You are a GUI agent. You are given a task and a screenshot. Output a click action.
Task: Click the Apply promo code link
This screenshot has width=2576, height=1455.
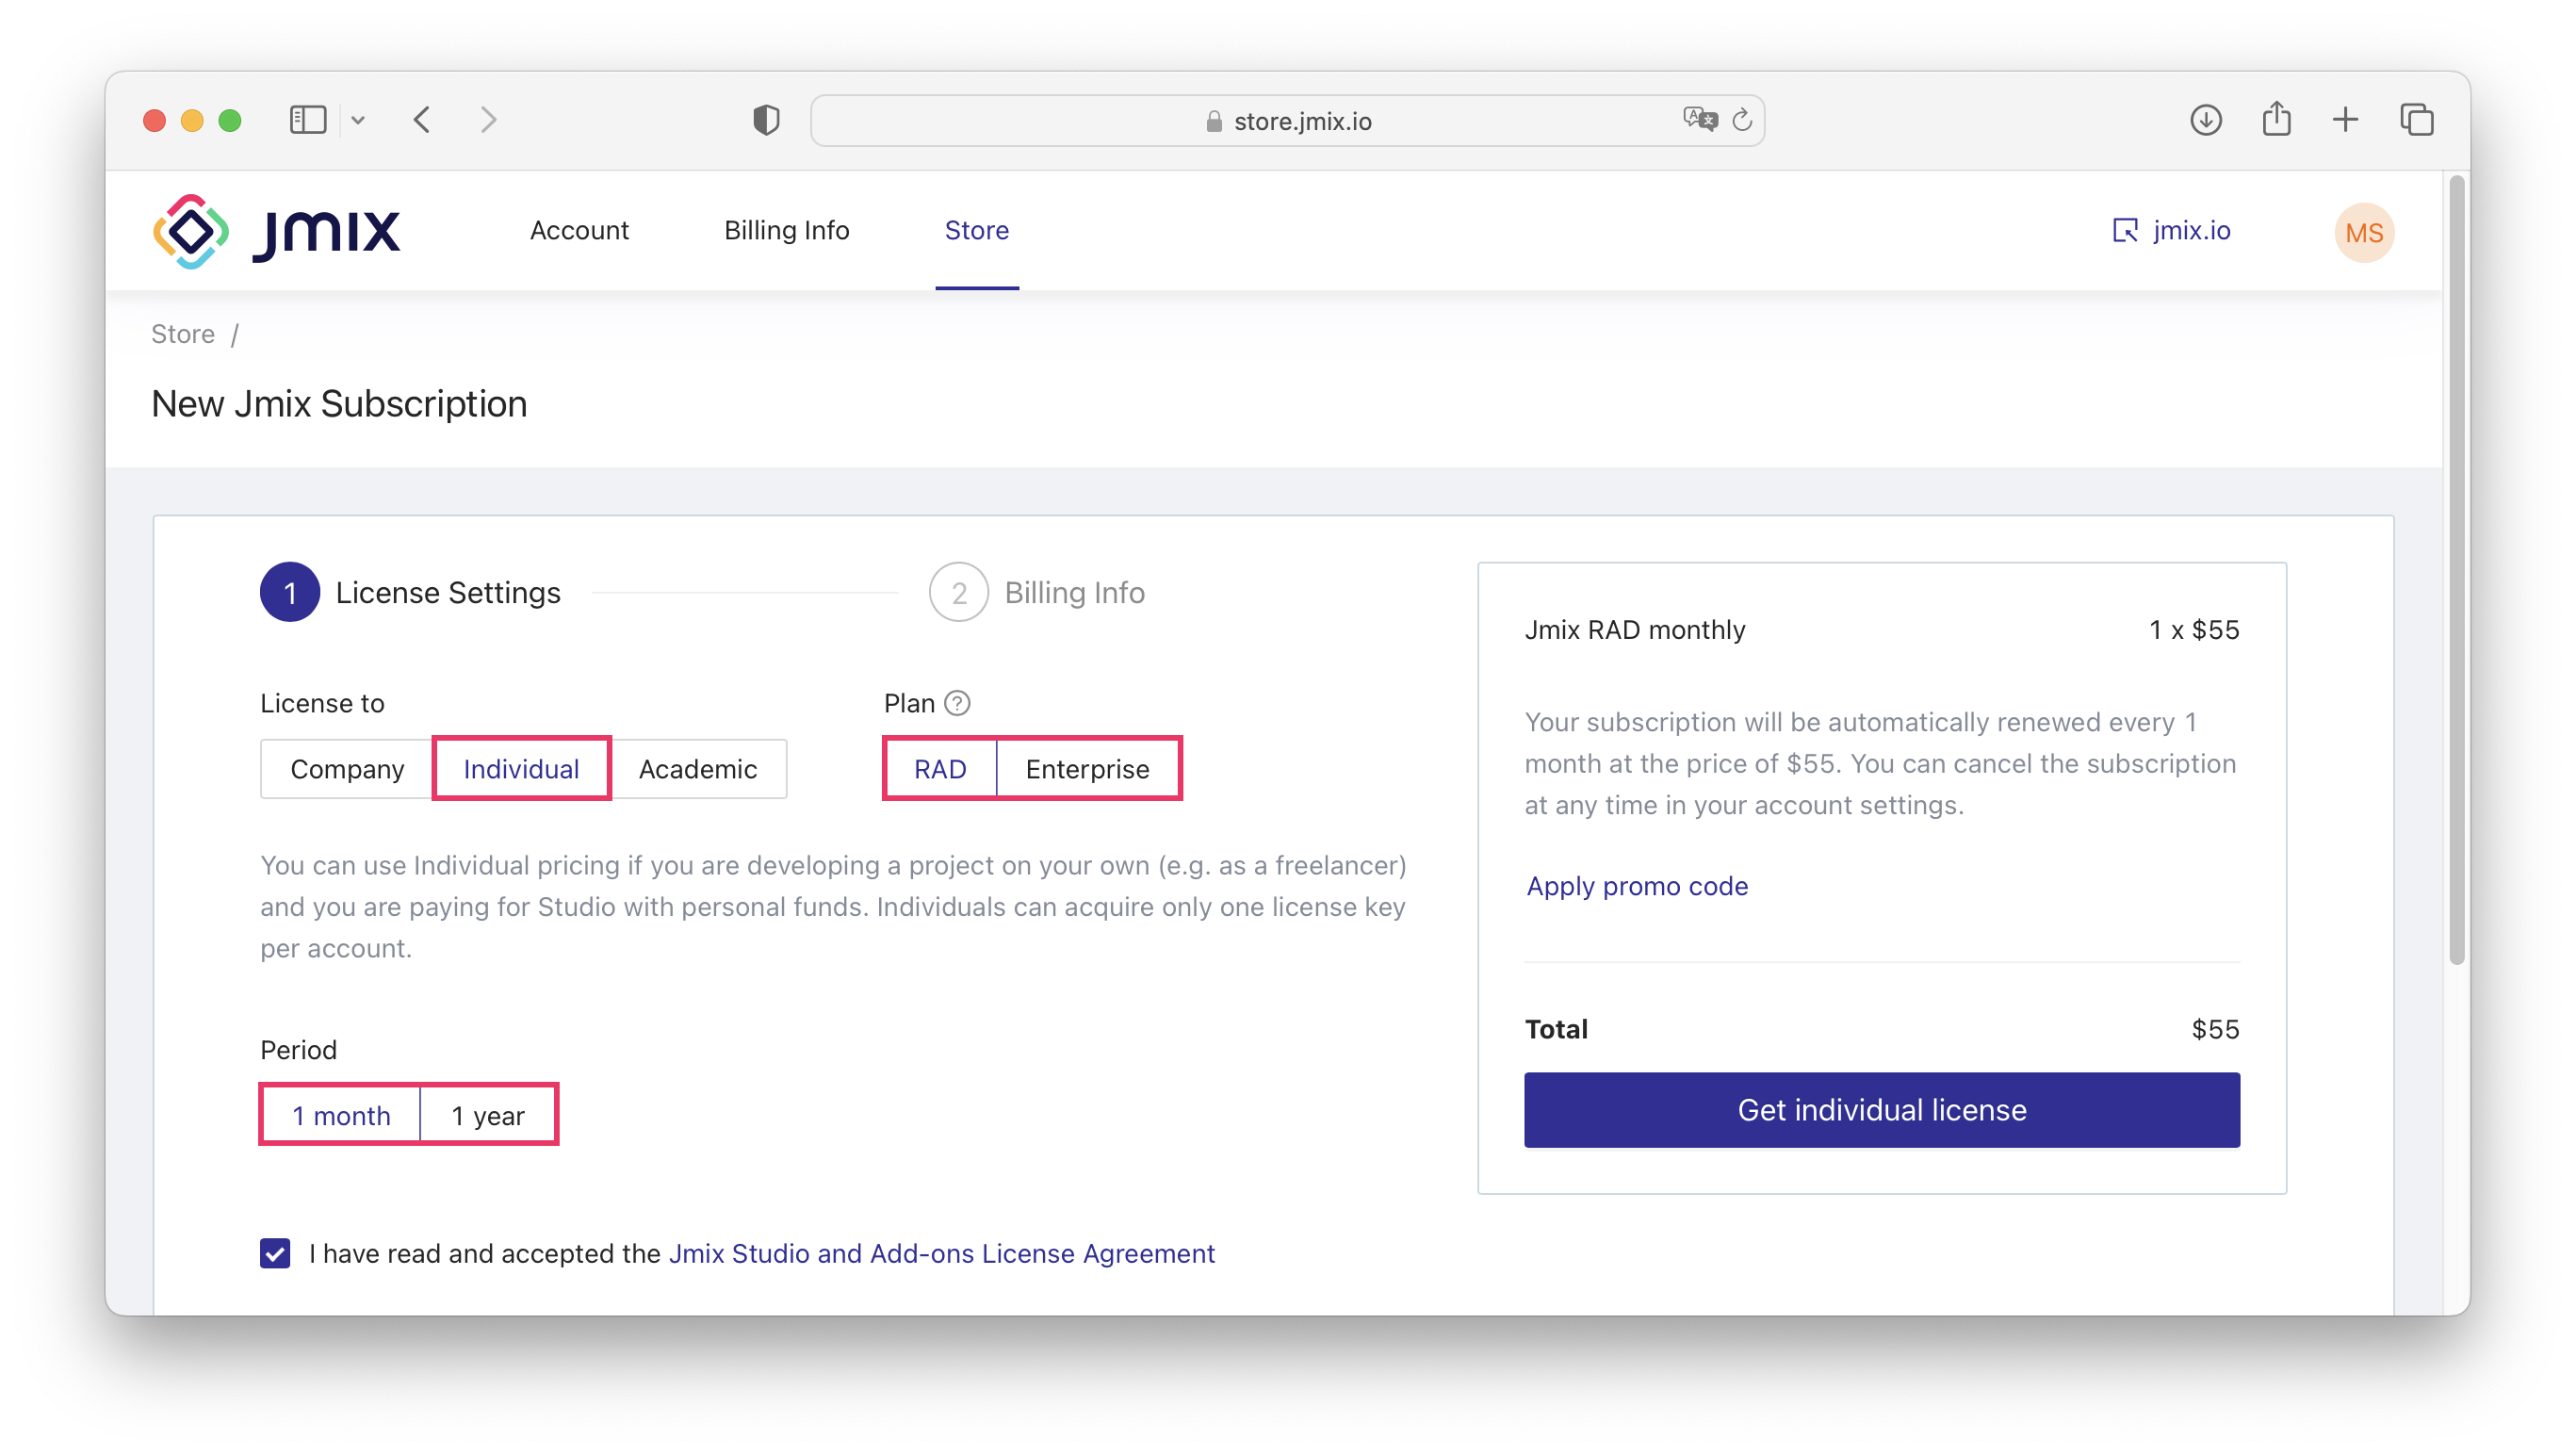pyautogui.click(x=1635, y=885)
